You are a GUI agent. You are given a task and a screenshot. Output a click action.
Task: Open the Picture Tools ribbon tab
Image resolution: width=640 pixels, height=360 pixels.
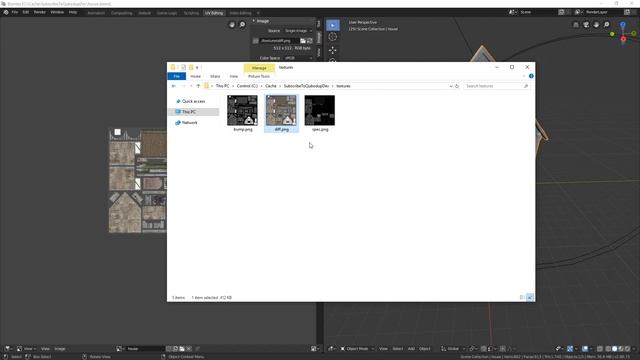click(x=259, y=76)
